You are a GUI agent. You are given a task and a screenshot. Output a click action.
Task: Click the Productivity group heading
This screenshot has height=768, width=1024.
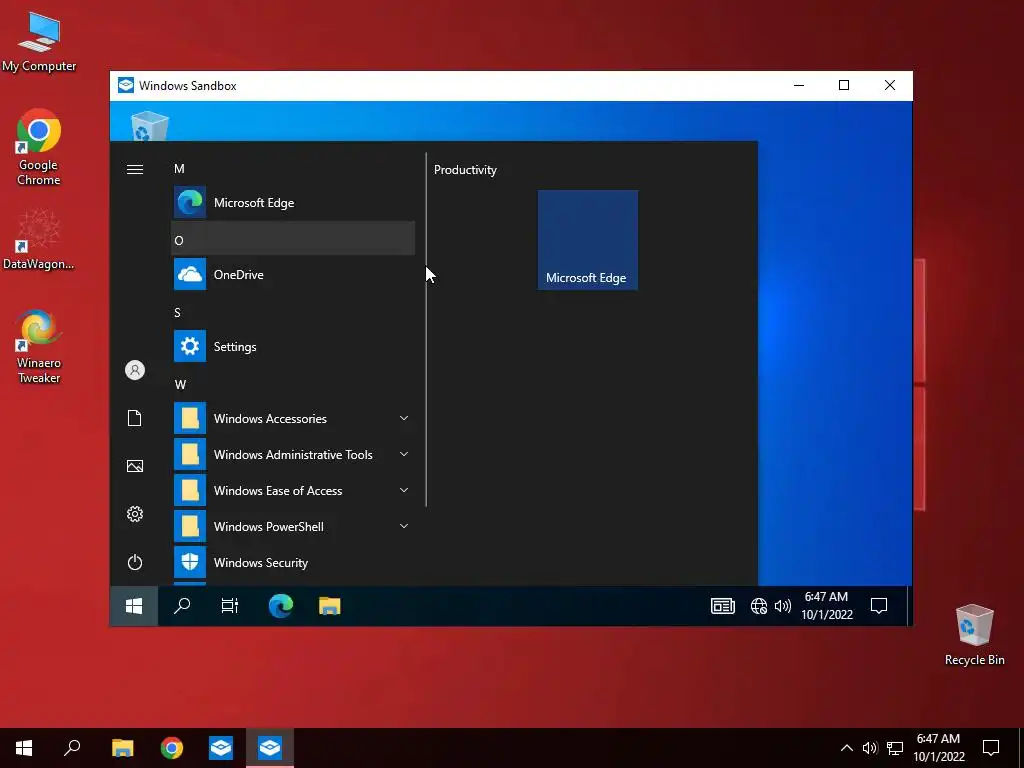click(466, 170)
